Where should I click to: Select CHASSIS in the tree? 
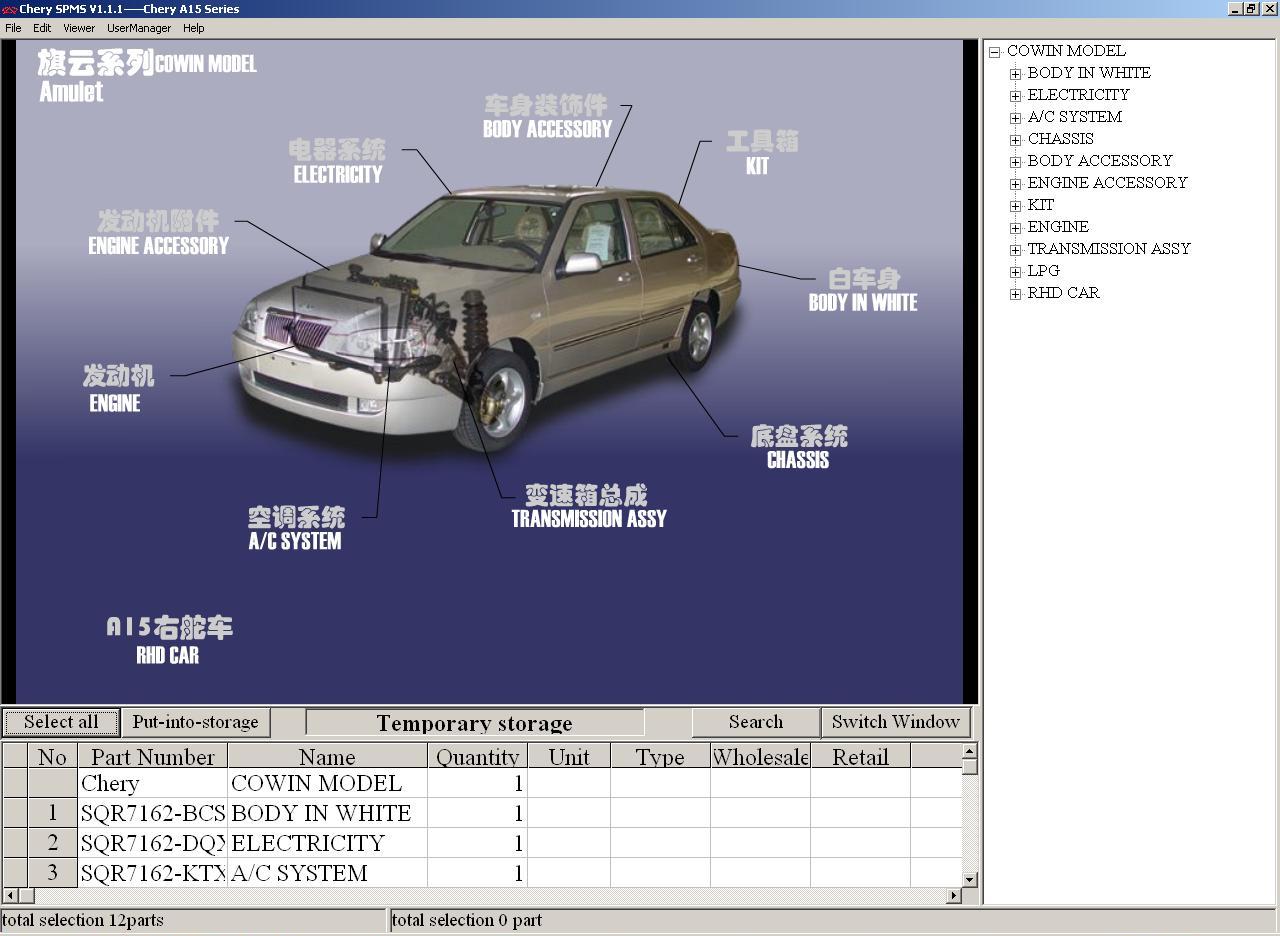(x=1060, y=139)
